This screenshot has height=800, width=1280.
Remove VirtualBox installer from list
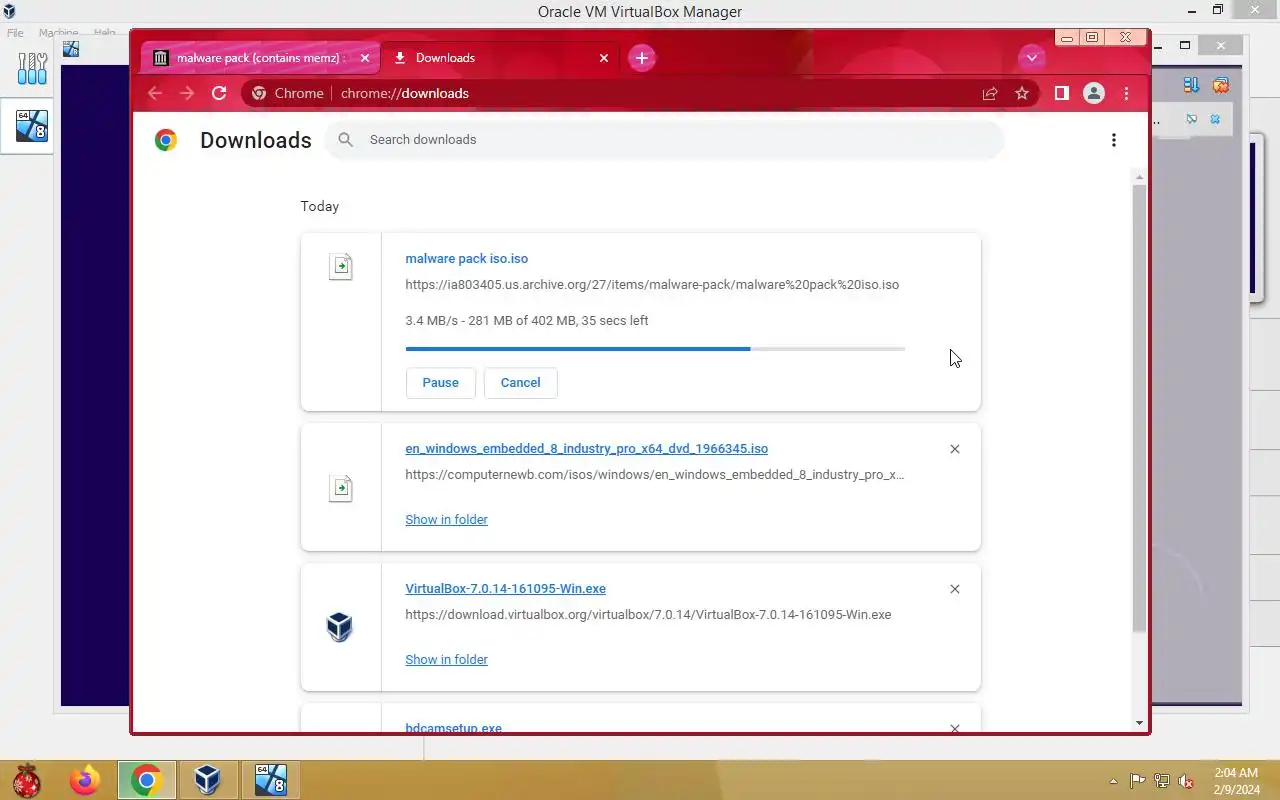[x=955, y=589]
